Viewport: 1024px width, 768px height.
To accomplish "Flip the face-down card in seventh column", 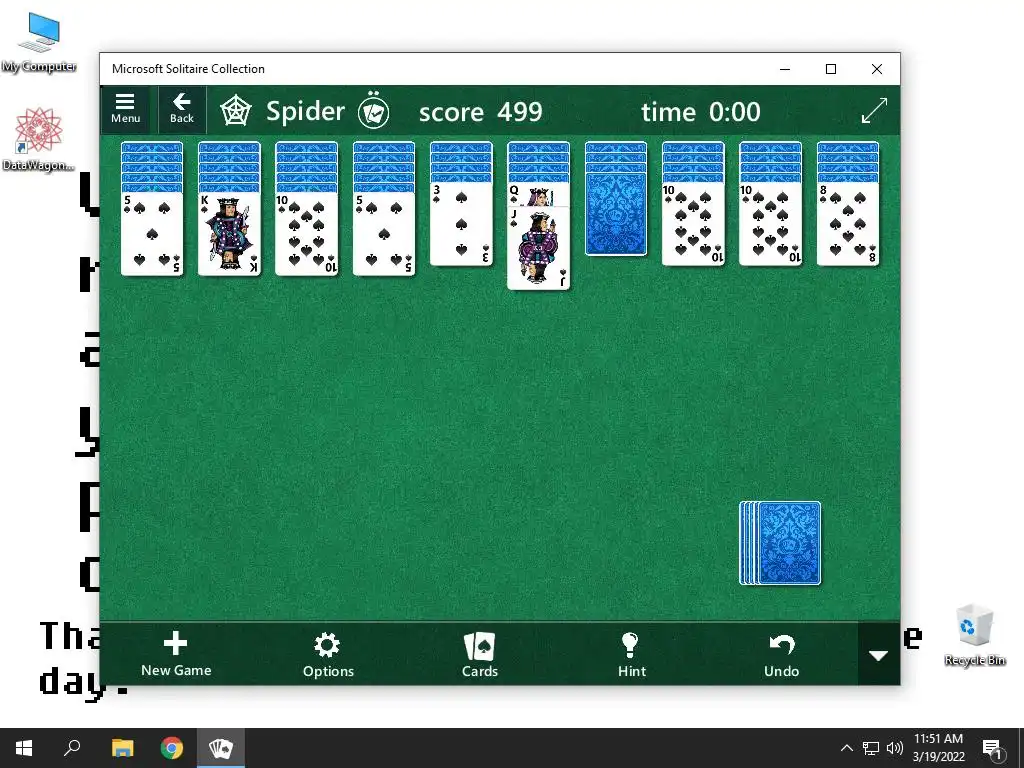I will (616, 214).
